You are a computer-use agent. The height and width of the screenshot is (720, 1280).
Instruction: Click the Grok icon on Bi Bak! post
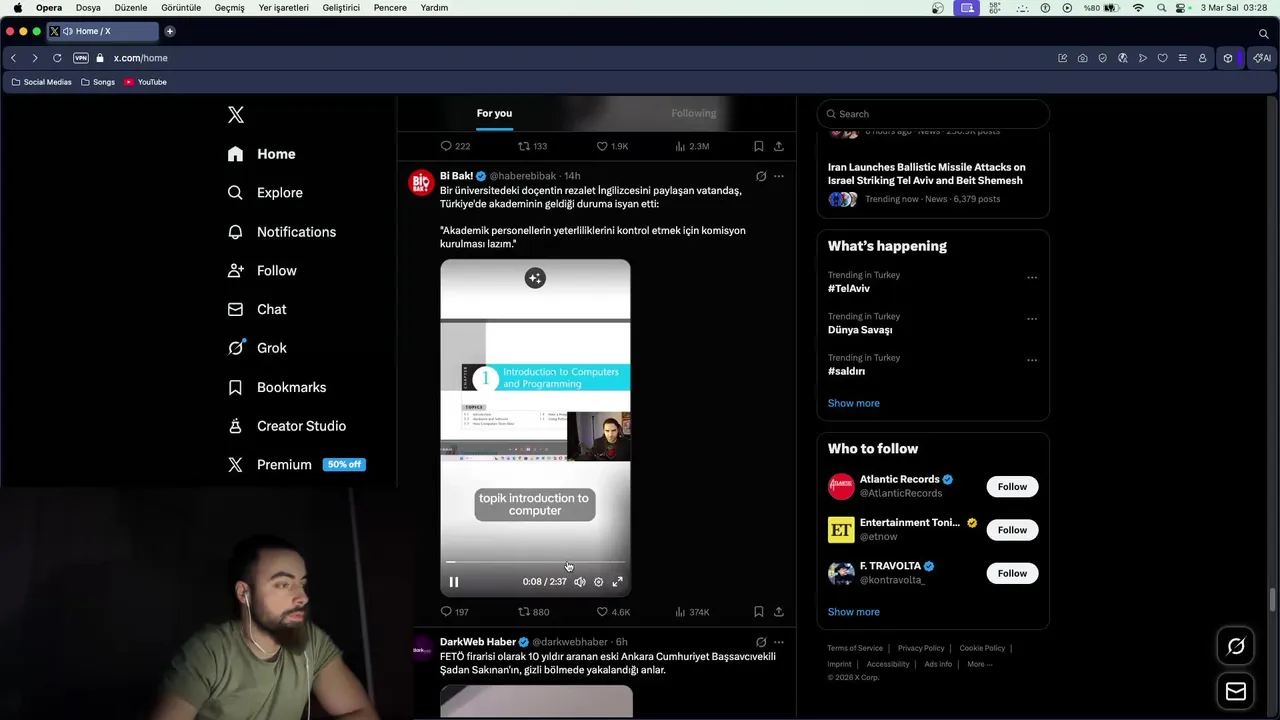pos(761,176)
